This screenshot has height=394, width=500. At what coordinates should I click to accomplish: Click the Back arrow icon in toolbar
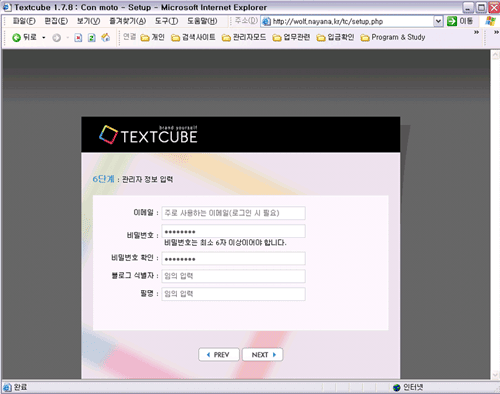pyautogui.click(x=16, y=38)
